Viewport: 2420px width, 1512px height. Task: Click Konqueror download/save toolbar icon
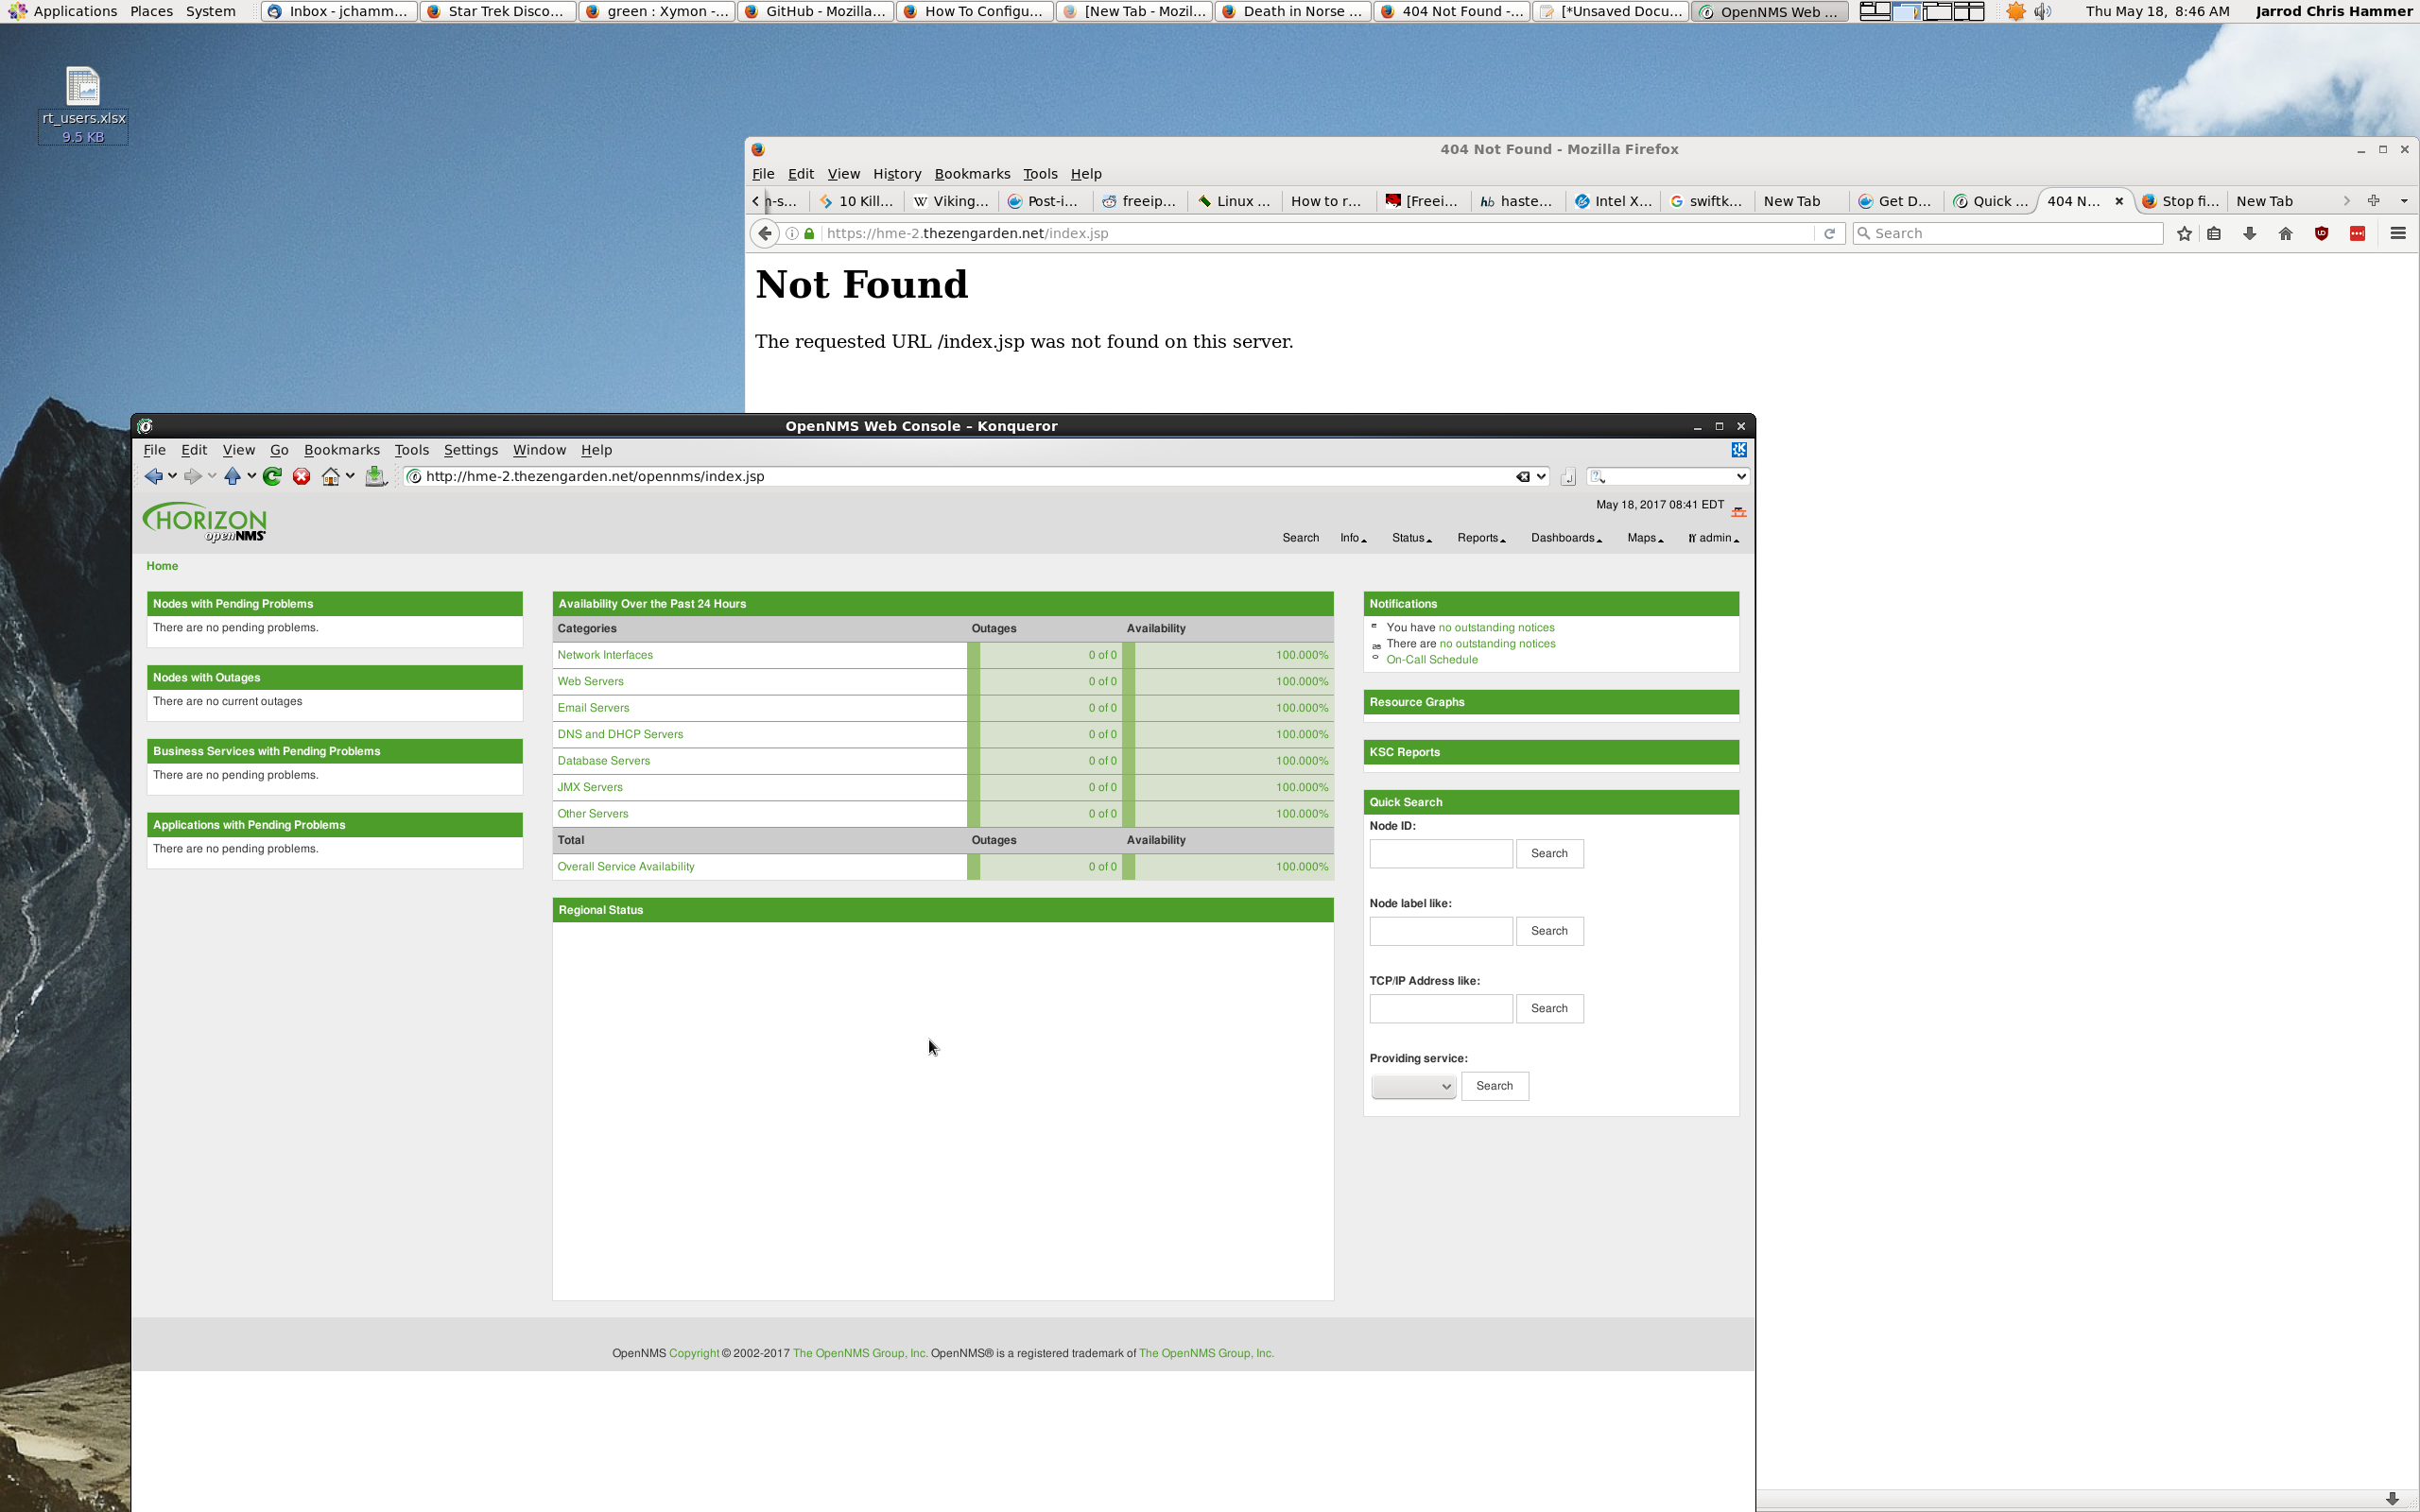pos(375,476)
